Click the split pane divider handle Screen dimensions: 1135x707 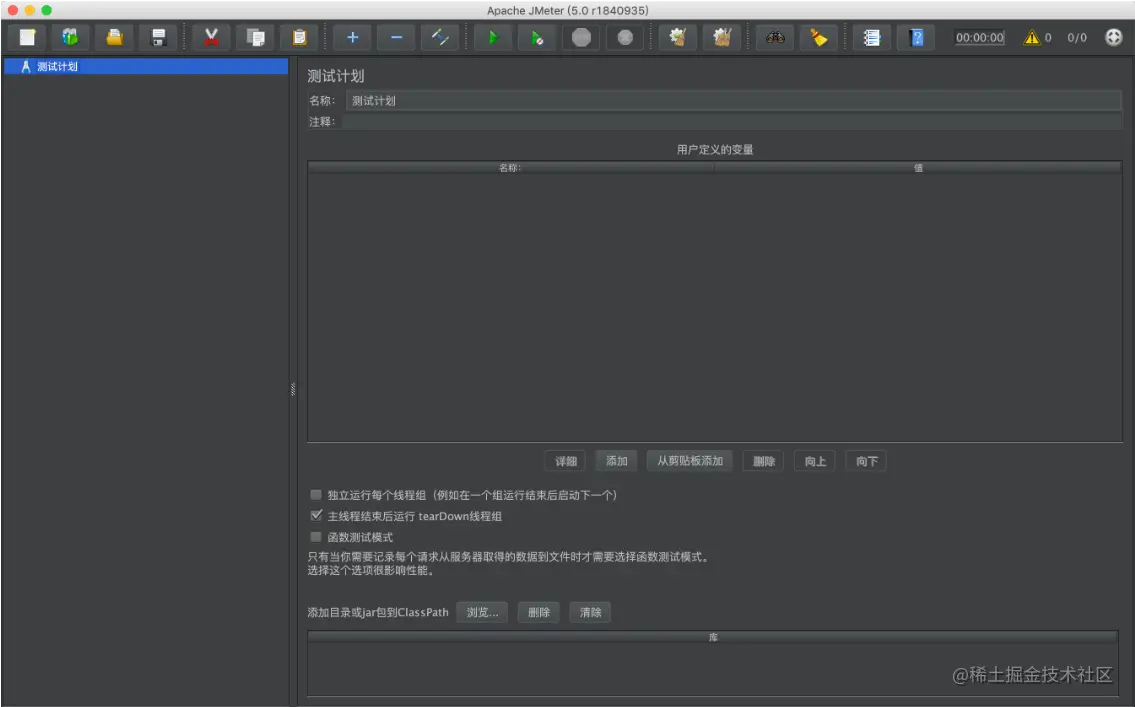[x=292, y=389]
